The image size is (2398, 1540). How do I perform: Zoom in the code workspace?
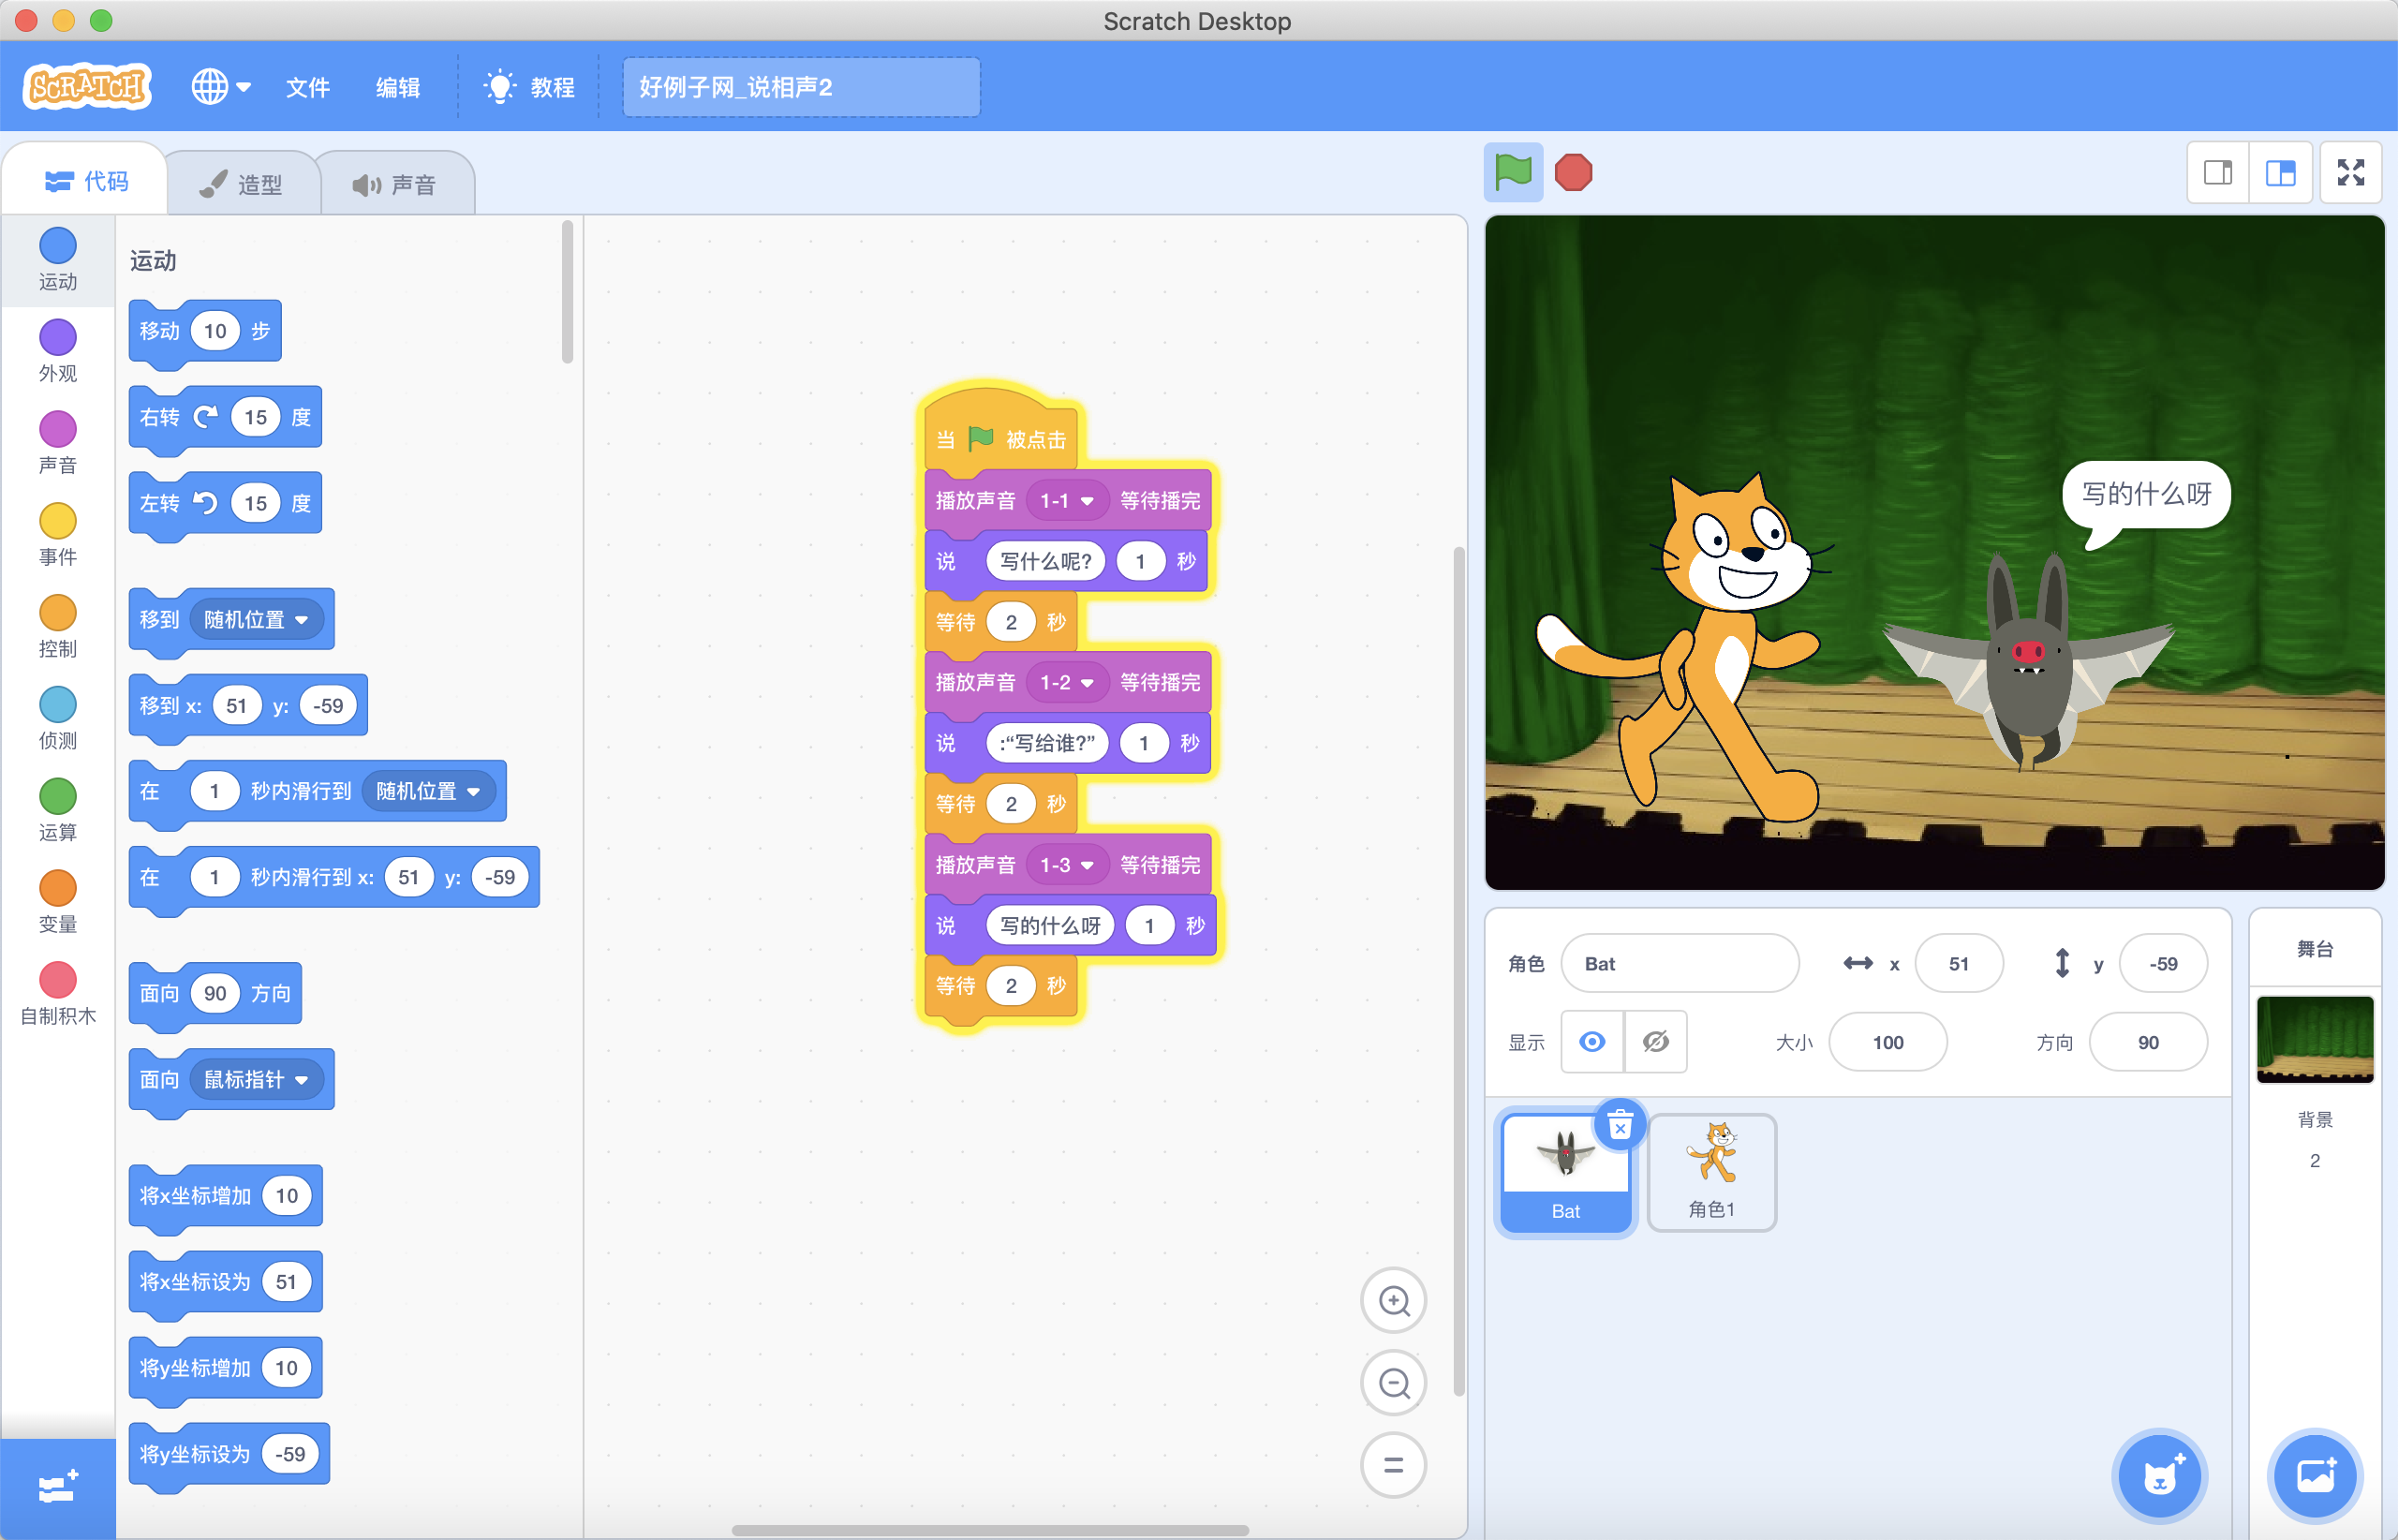click(1394, 1301)
